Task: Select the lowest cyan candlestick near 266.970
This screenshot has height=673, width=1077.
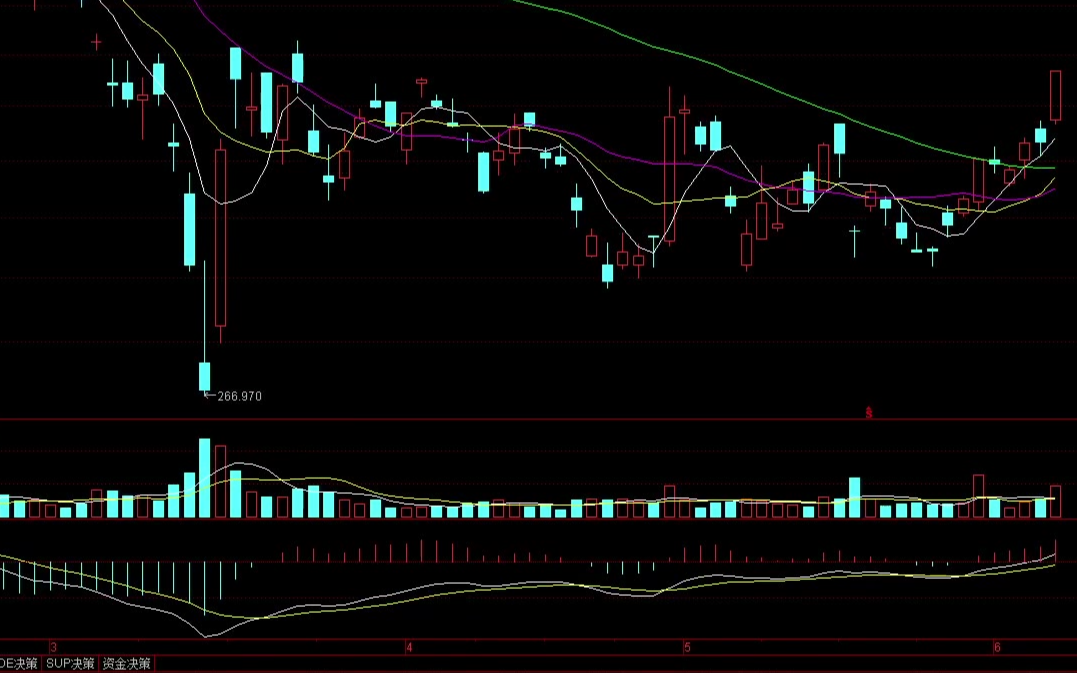Action: click(204, 376)
